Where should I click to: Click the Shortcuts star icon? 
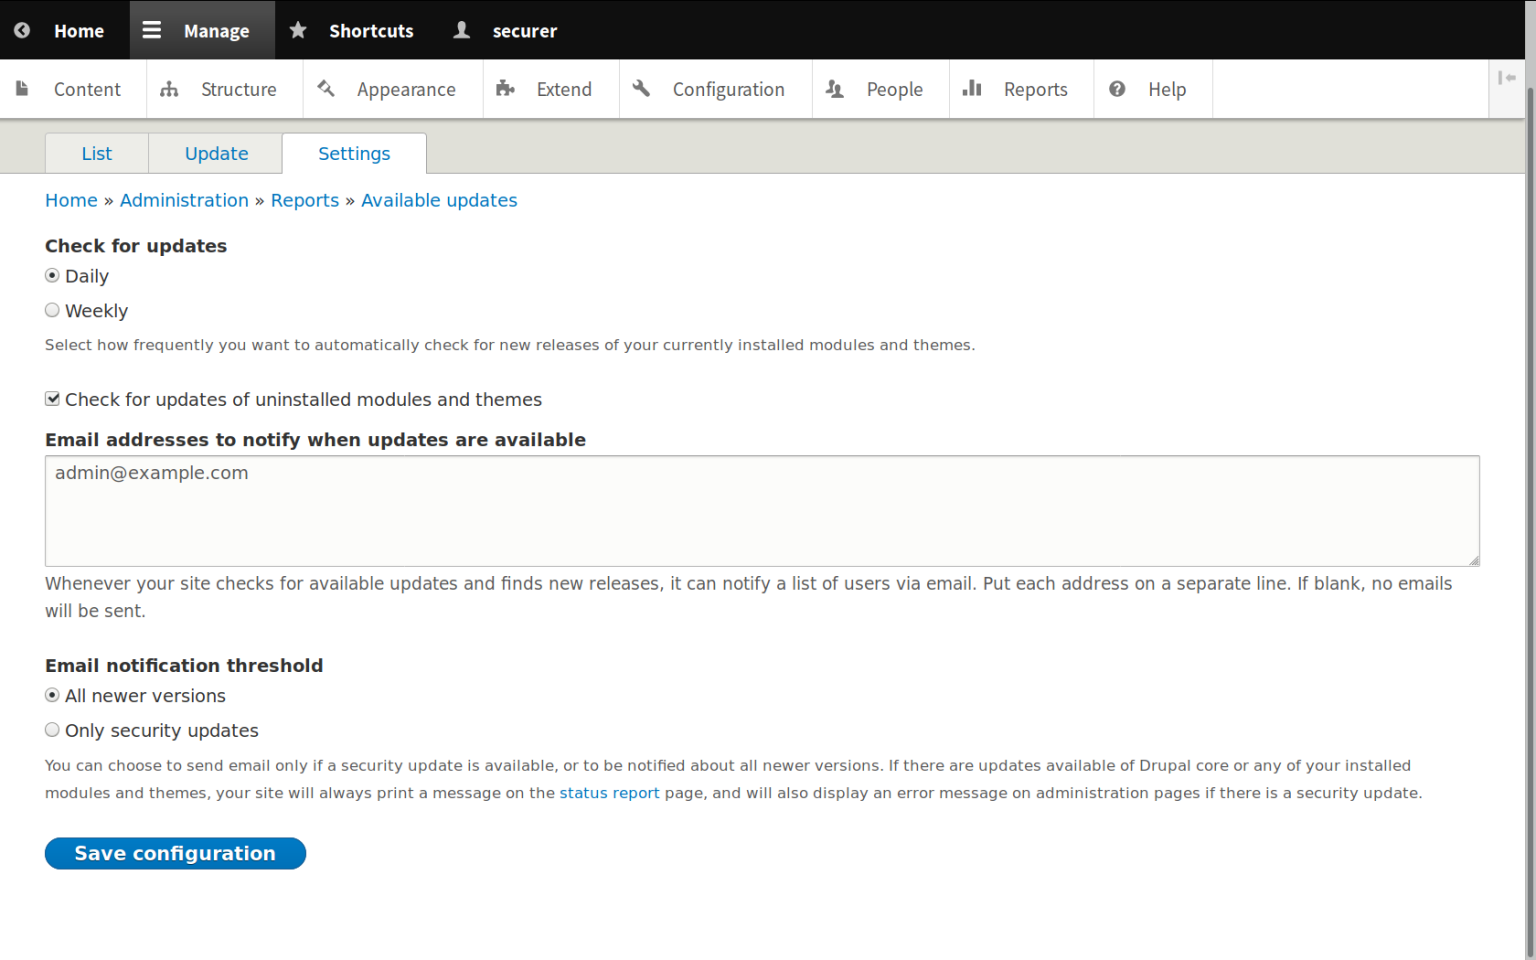click(297, 30)
